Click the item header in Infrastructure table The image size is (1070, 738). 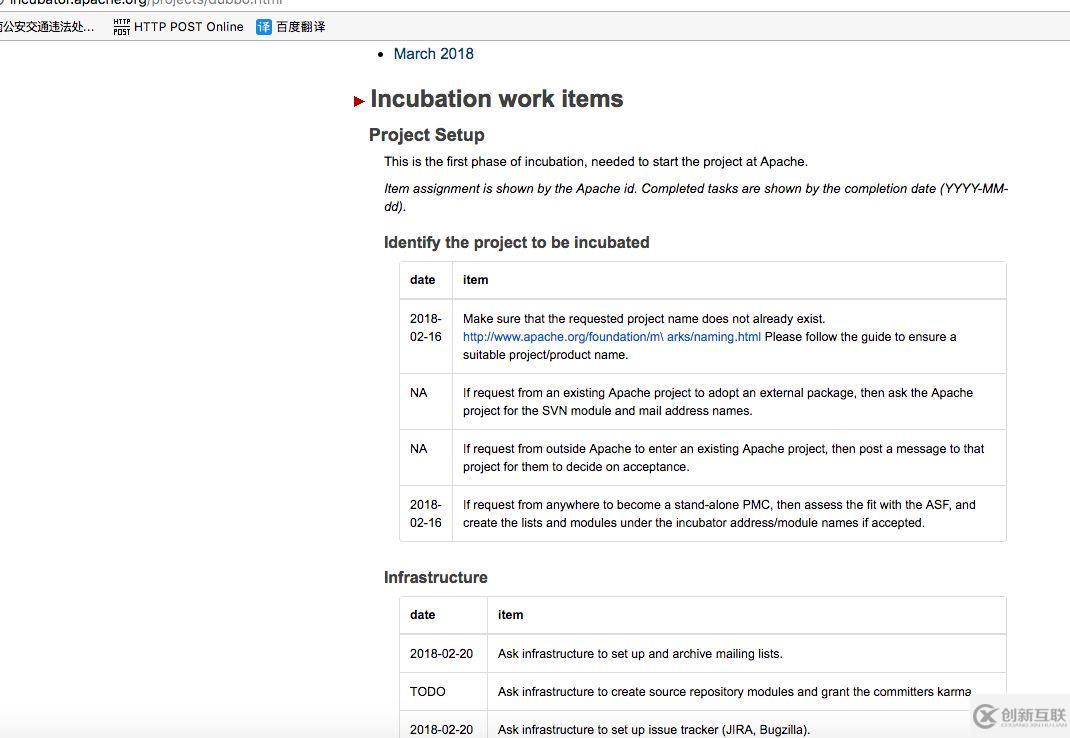tap(510, 615)
